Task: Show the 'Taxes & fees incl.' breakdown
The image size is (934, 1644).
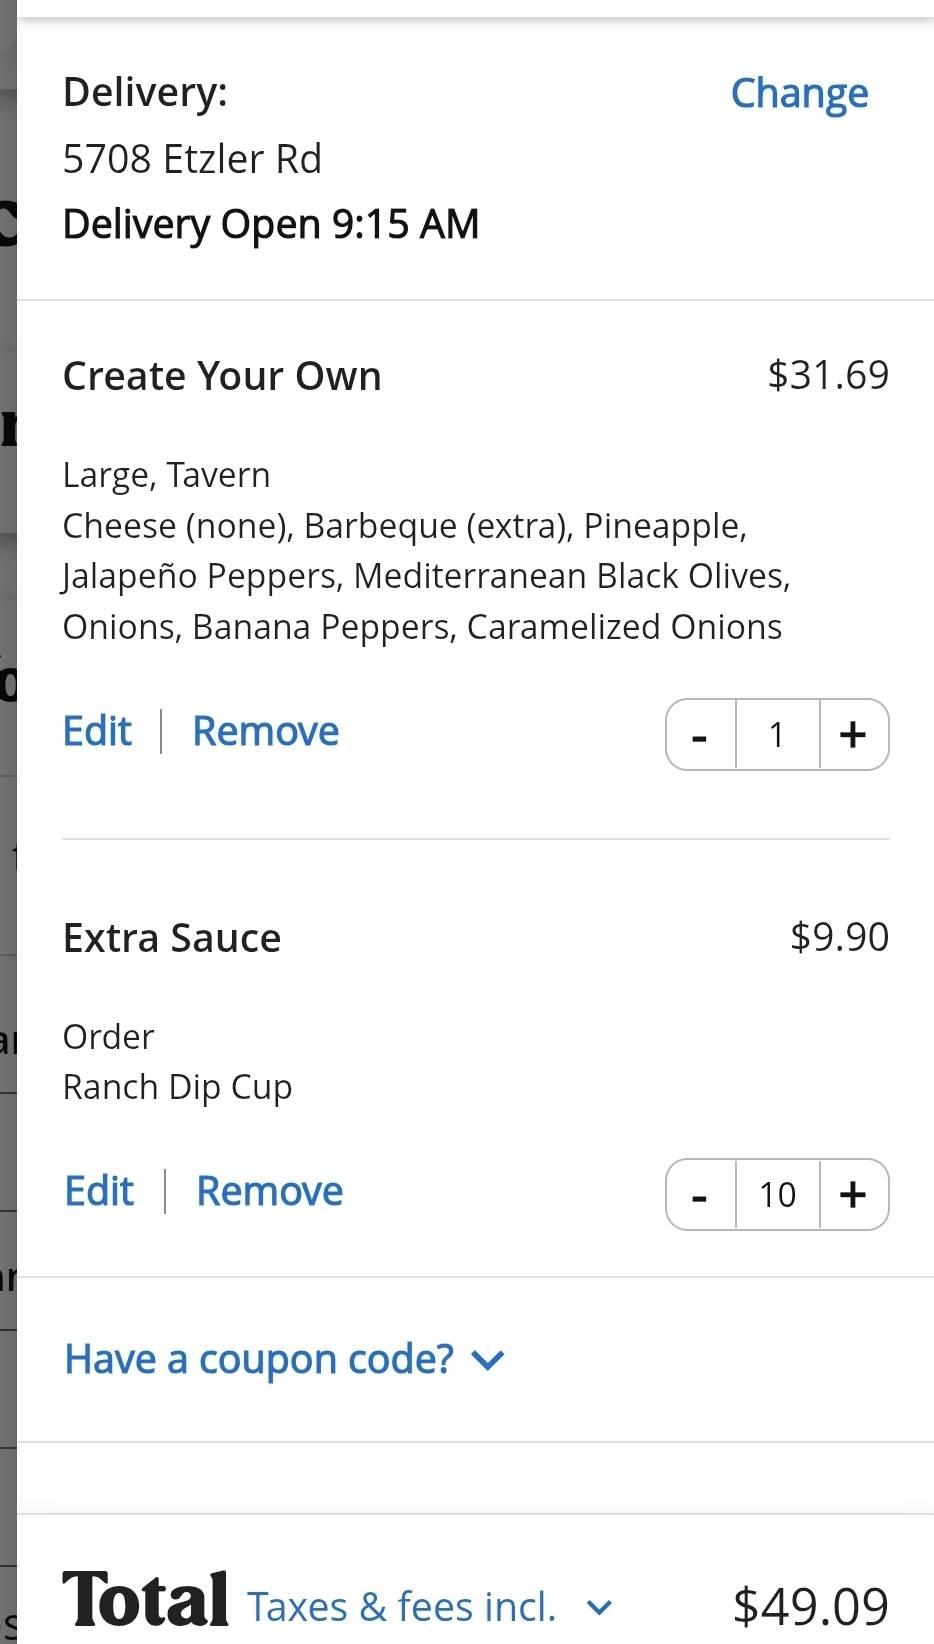Action: (401, 1607)
